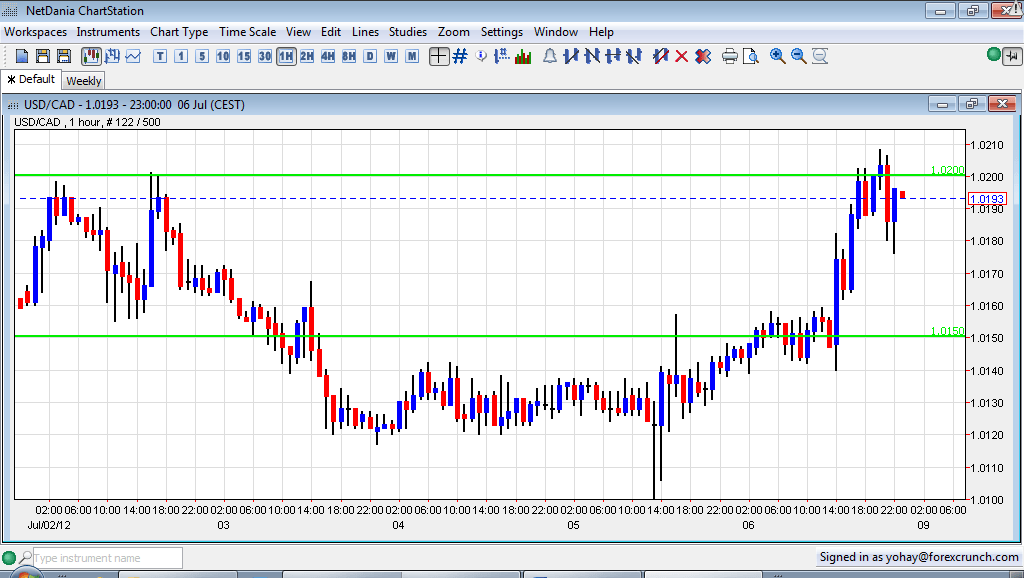Select the 1H hourly time scale
This screenshot has height=578, width=1024.
pos(286,56)
